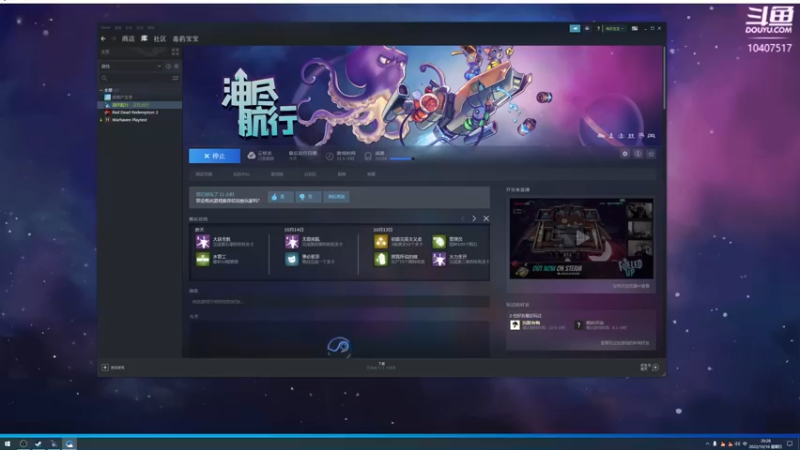Open the friends notification icon in header

pyautogui.click(x=587, y=29)
